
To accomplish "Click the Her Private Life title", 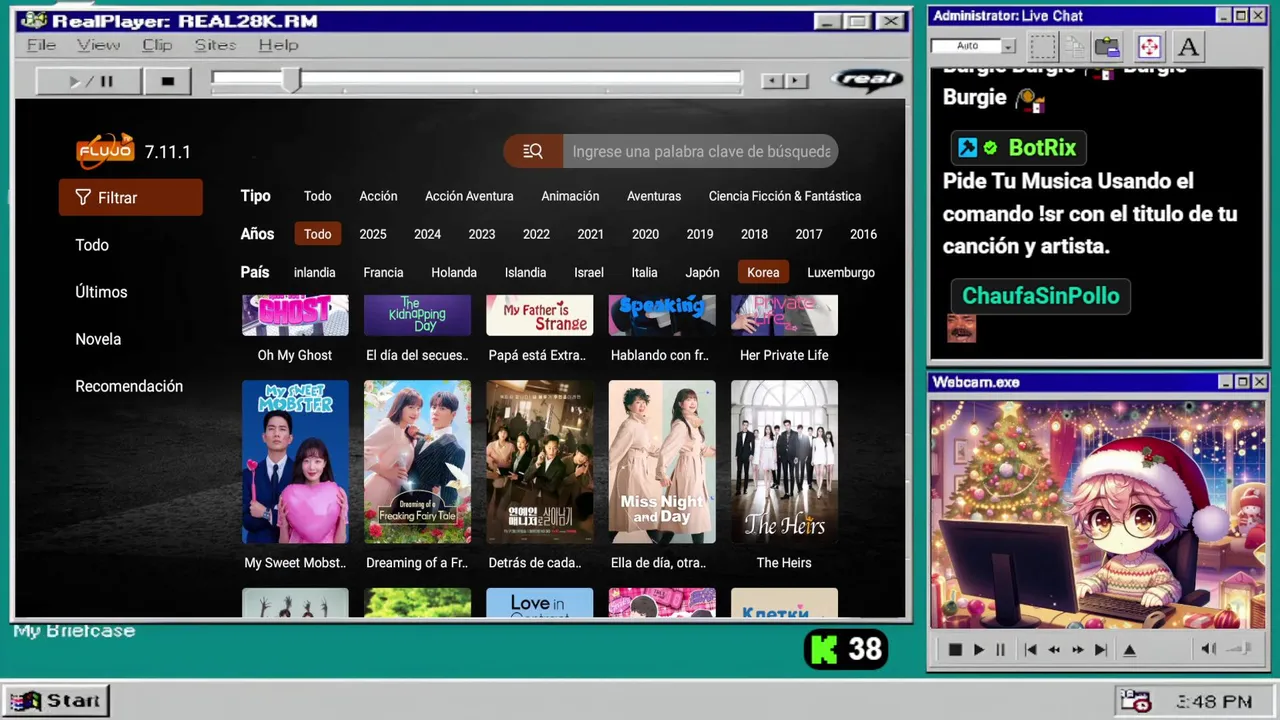I will 784,355.
